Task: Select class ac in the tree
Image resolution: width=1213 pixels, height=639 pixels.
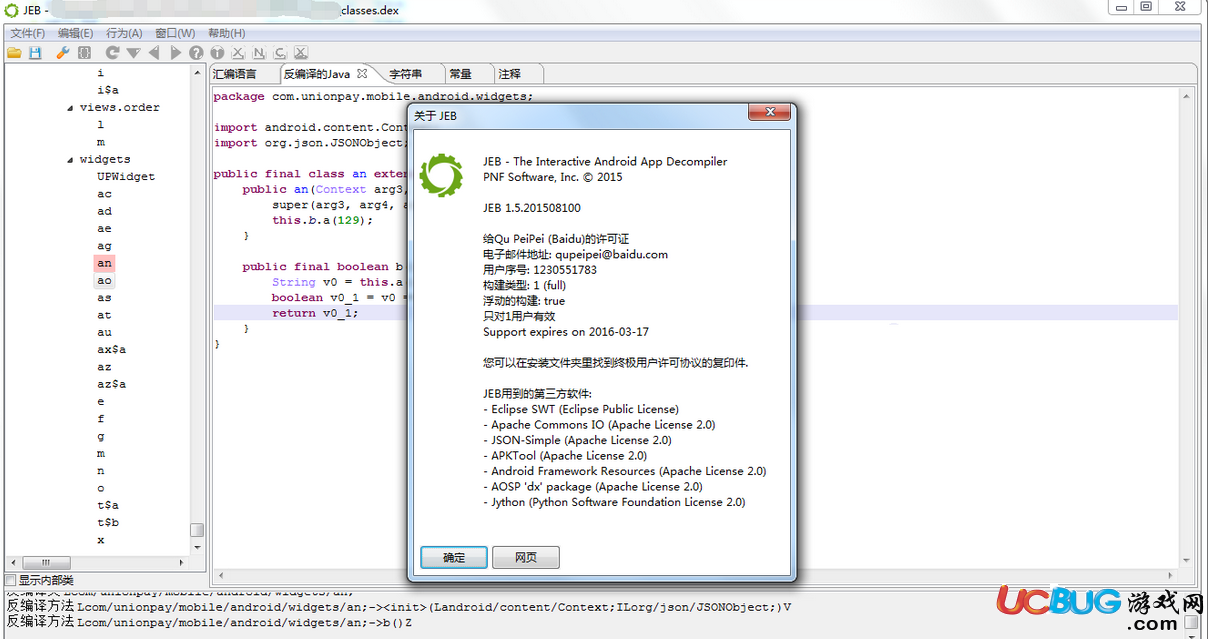Action: [x=105, y=194]
